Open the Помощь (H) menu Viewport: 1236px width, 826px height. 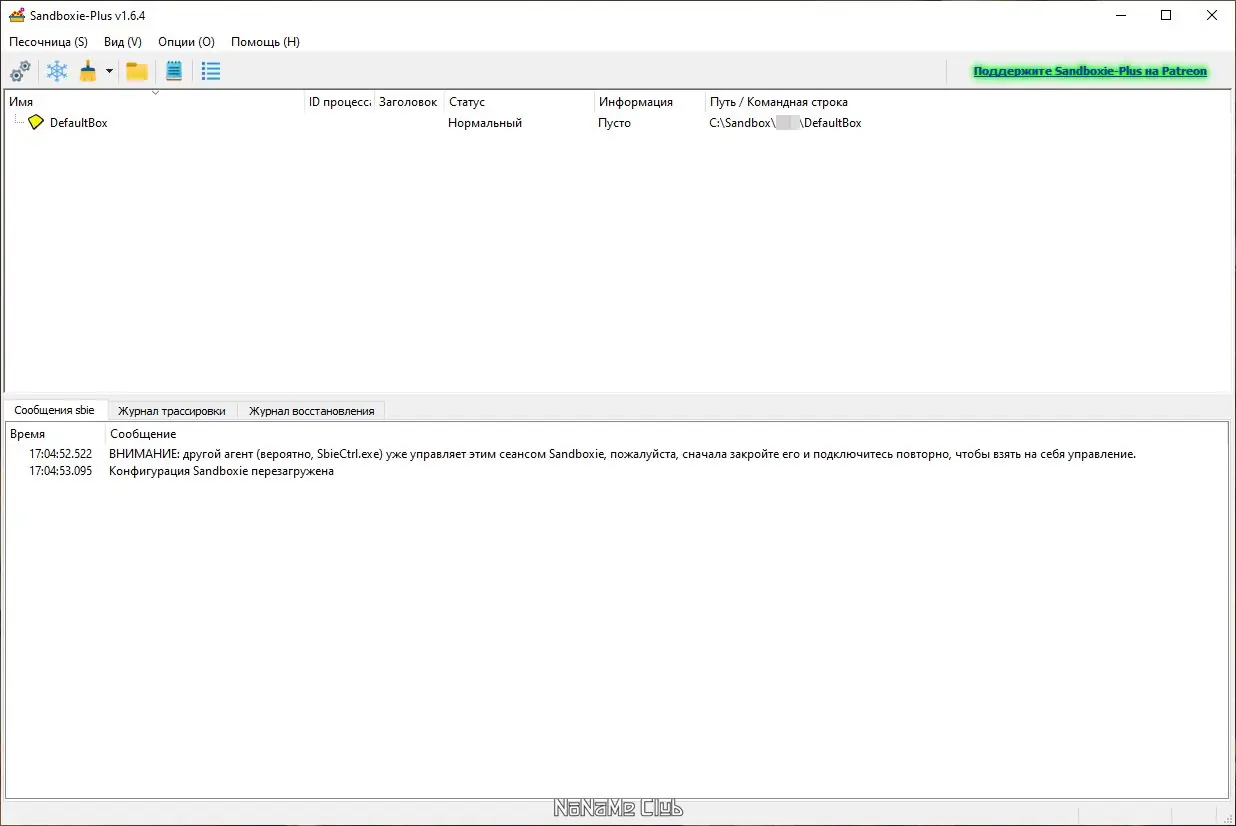[x=265, y=42]
